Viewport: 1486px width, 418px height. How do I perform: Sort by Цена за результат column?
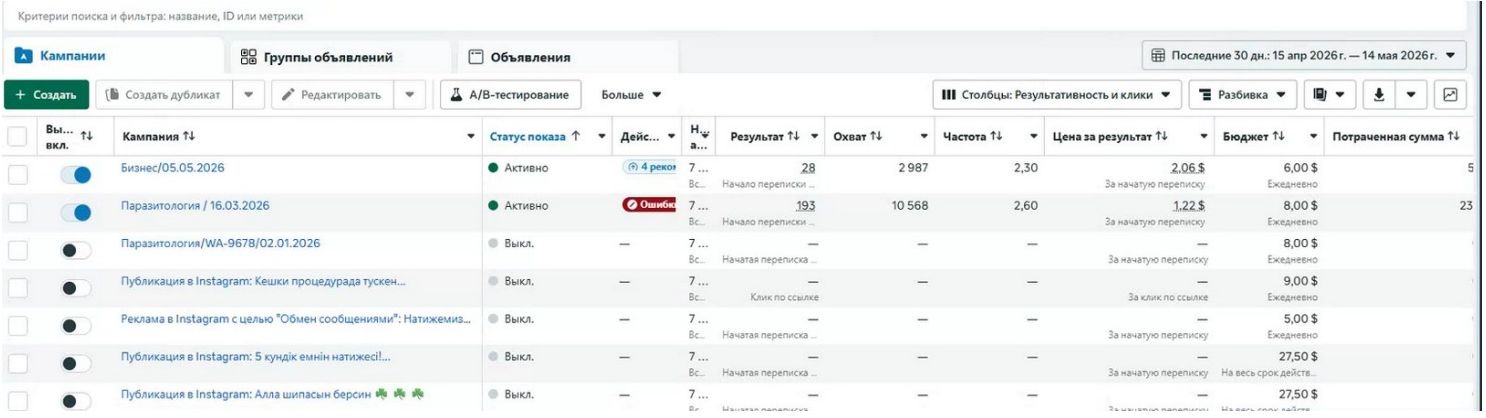(x=1110, y=136)
